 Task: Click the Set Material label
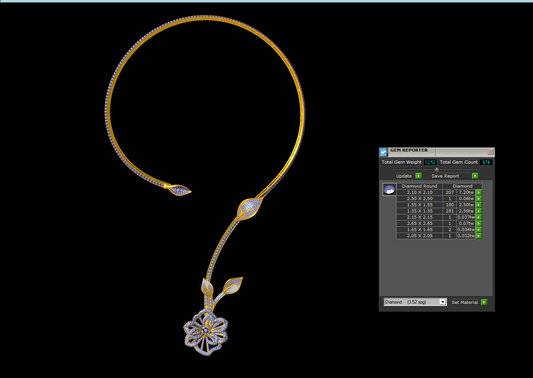coord(465,302)
